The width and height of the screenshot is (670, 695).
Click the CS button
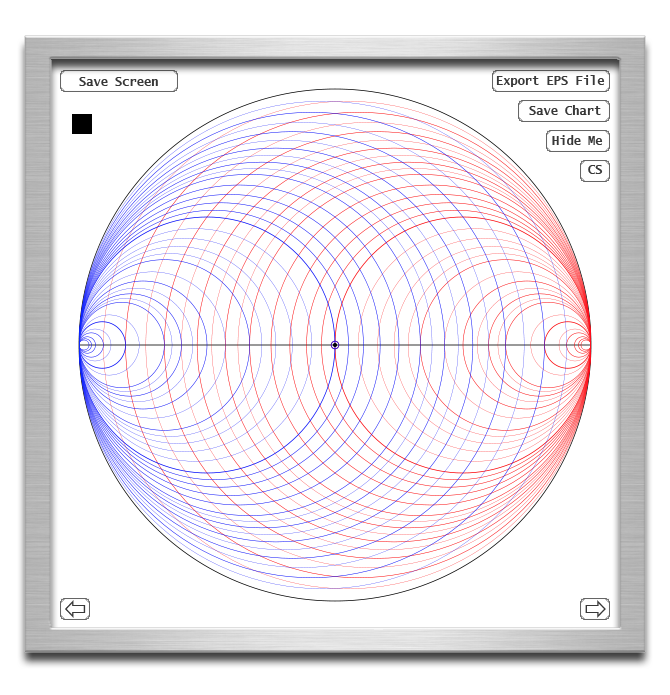click(595, 171)
